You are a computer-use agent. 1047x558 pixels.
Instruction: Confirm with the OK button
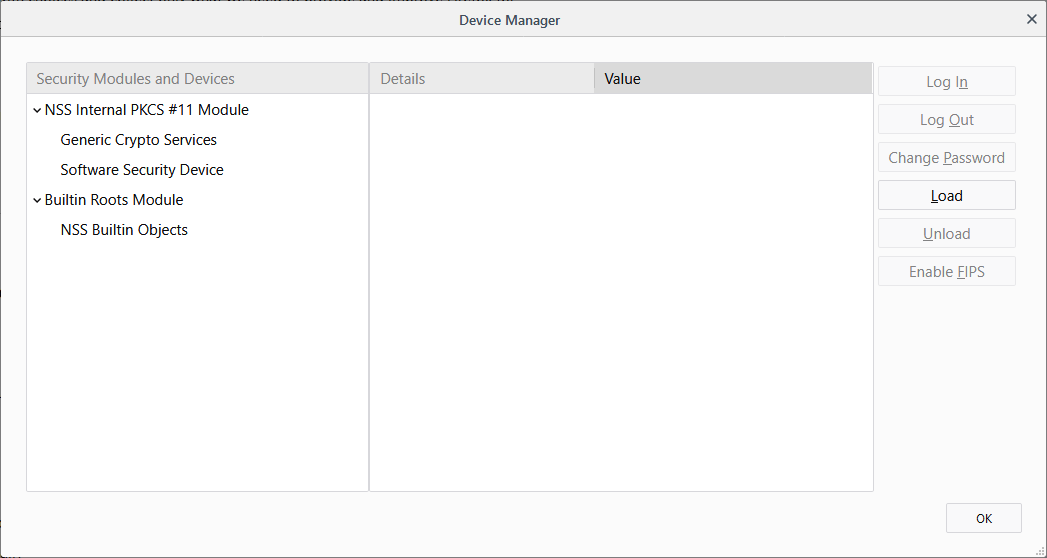pos(983,518)
